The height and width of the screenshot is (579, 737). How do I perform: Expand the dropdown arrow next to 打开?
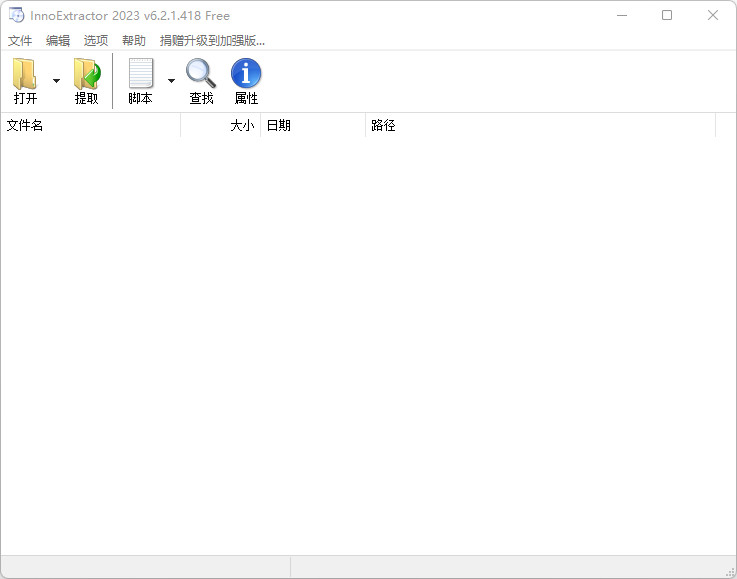pyautogui.click(x=56, y=81)
